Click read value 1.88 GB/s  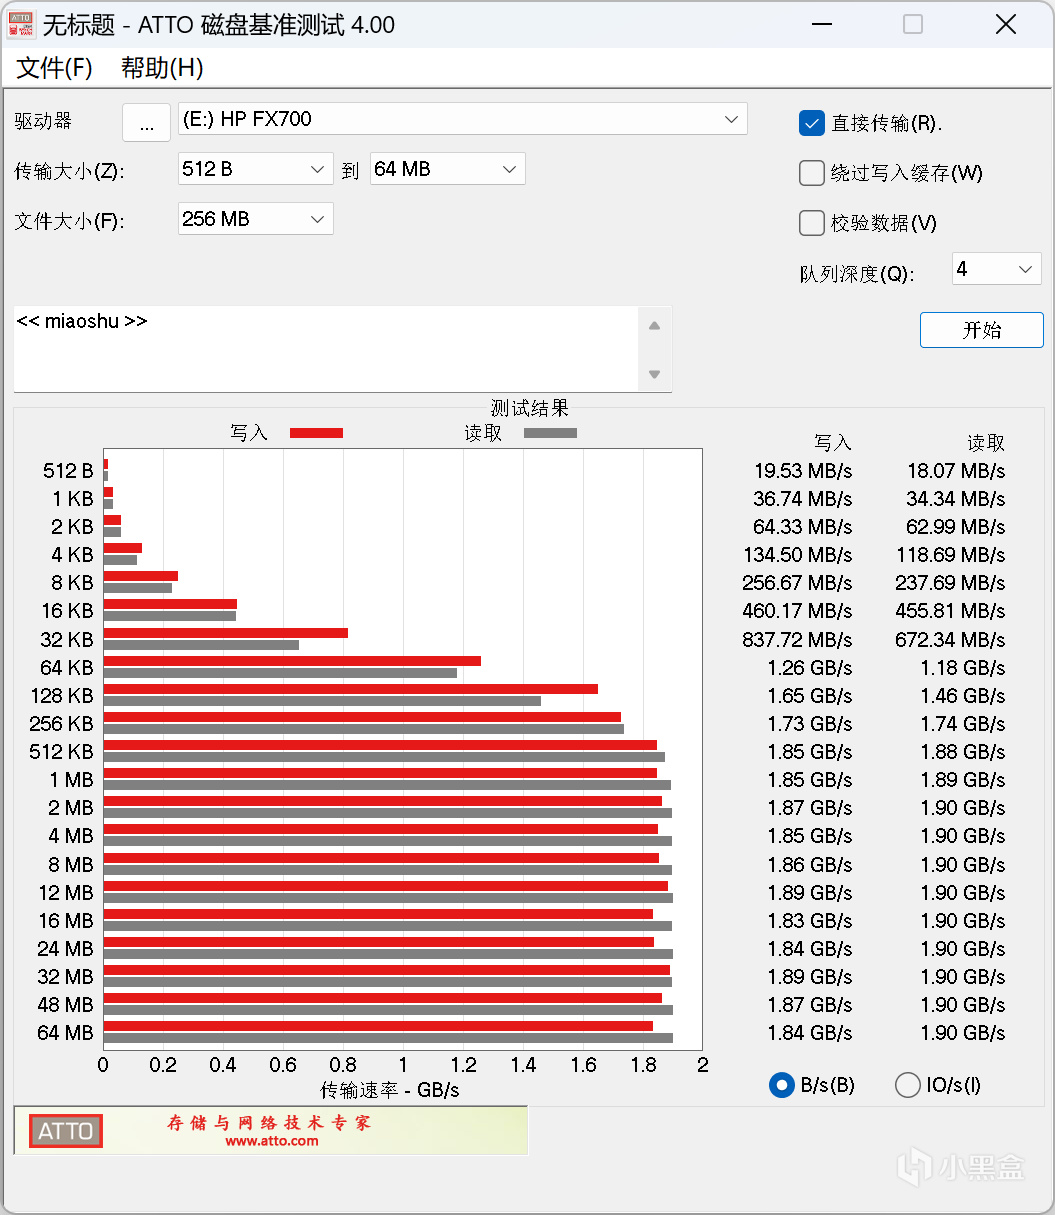pos(963,752)
